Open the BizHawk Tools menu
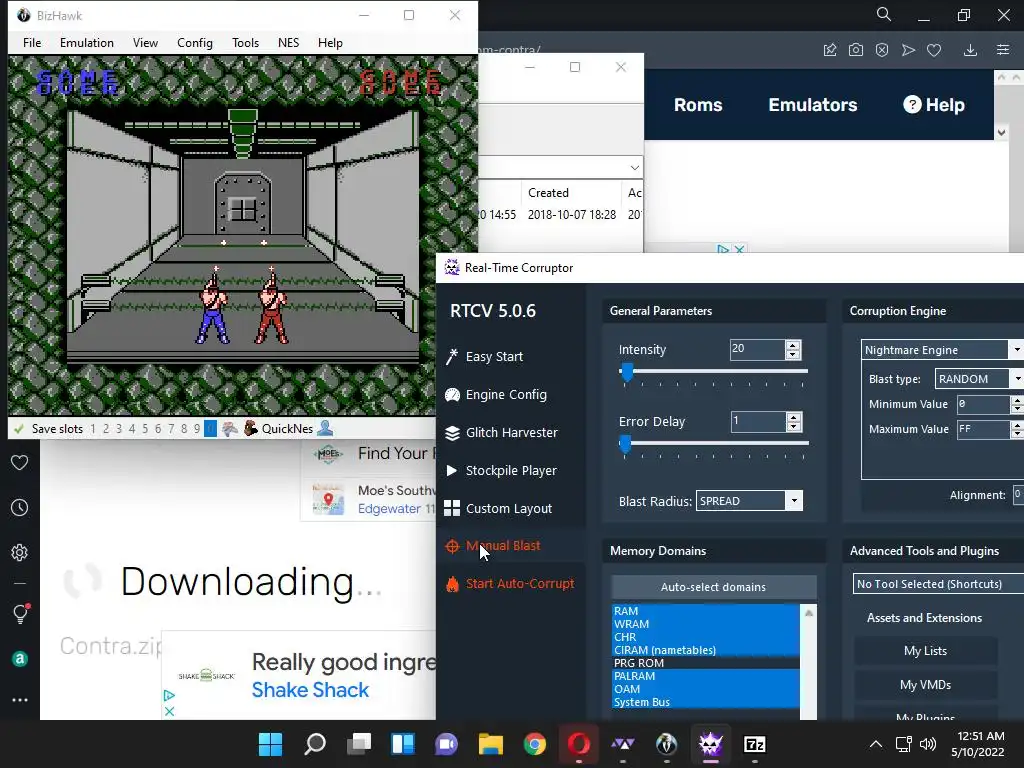The width and height of the screenshot is (1024, 768). (x=246, y=42)
